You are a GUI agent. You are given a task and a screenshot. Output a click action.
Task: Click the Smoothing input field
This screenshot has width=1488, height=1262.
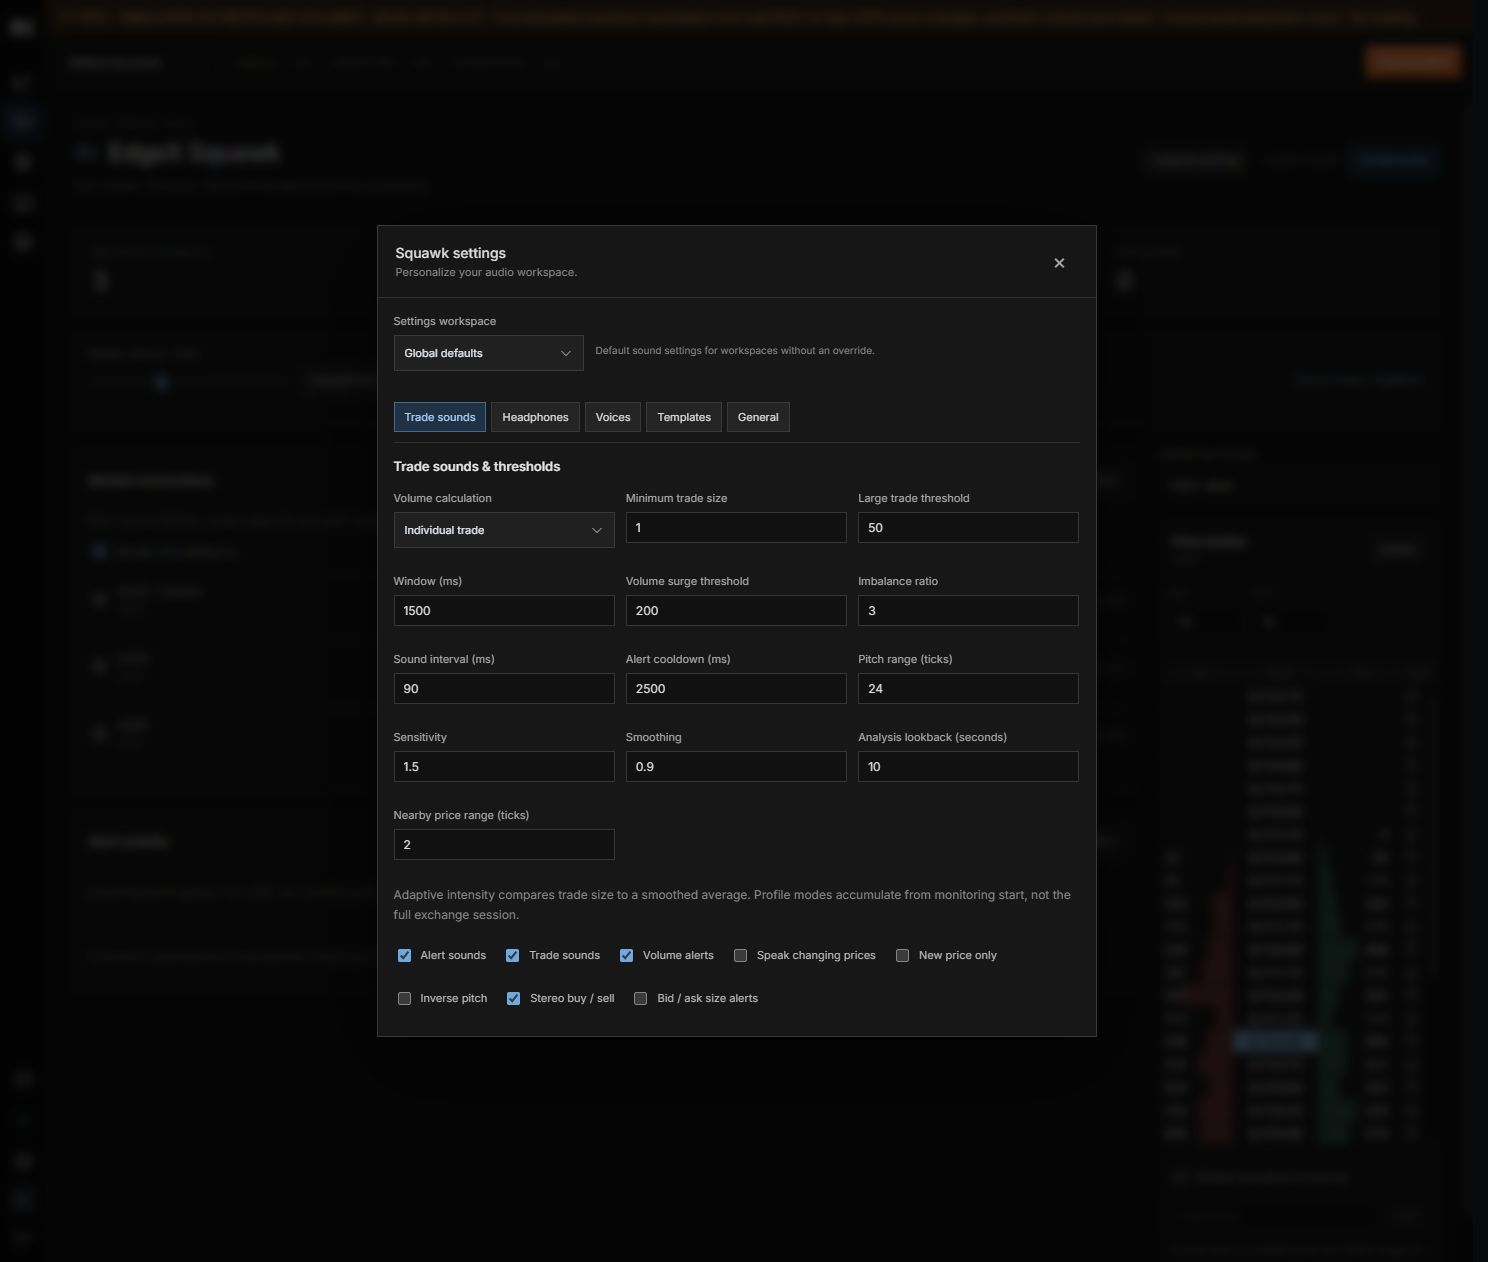(736, 767)
